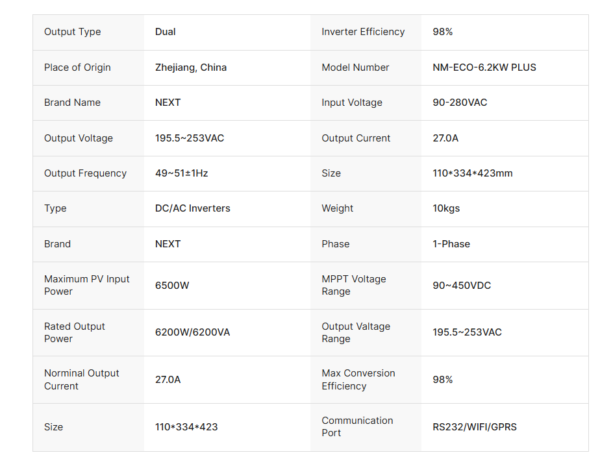Click the 'NM-ECO-6.2KW PLUS' model number
This screenshot has width=600, height=468.
click(x=482, y=68)
